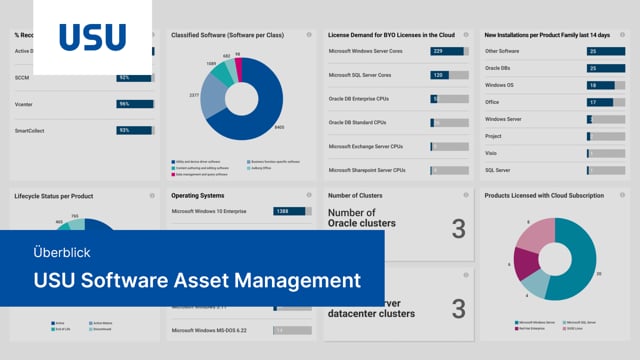This screenshot has height=360, width=640.
Task: Click the Microsoft Windows 10 Enterprise bar
Action: click(x=292, y=211)
